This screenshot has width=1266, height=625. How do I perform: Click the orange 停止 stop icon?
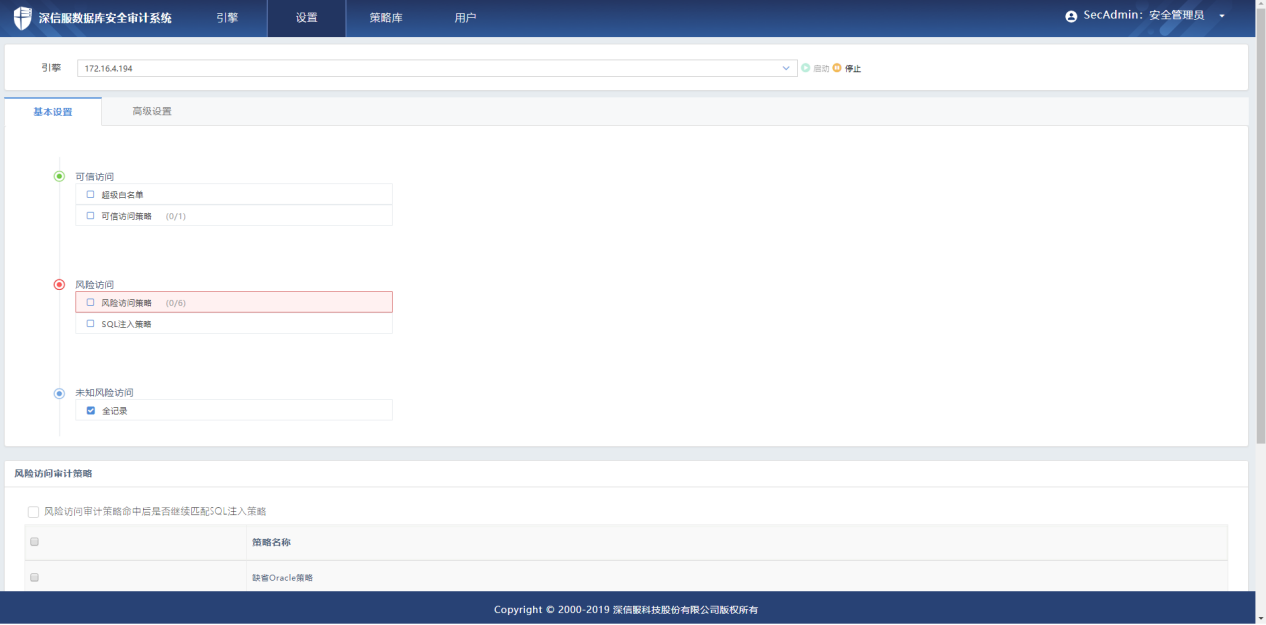(x=837, y=68)
